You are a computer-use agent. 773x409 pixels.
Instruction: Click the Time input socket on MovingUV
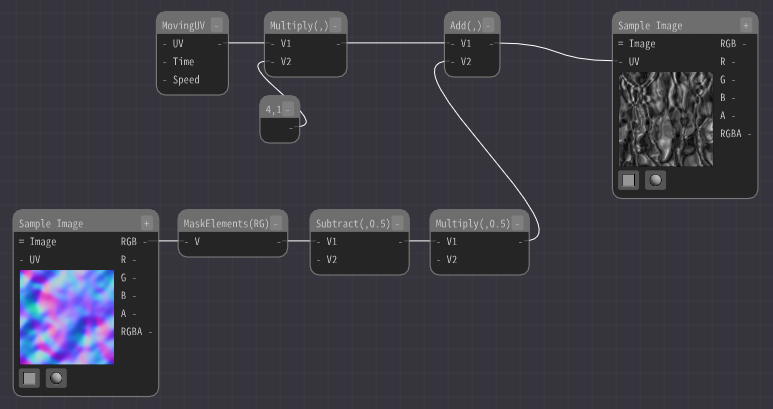point(165,62)
